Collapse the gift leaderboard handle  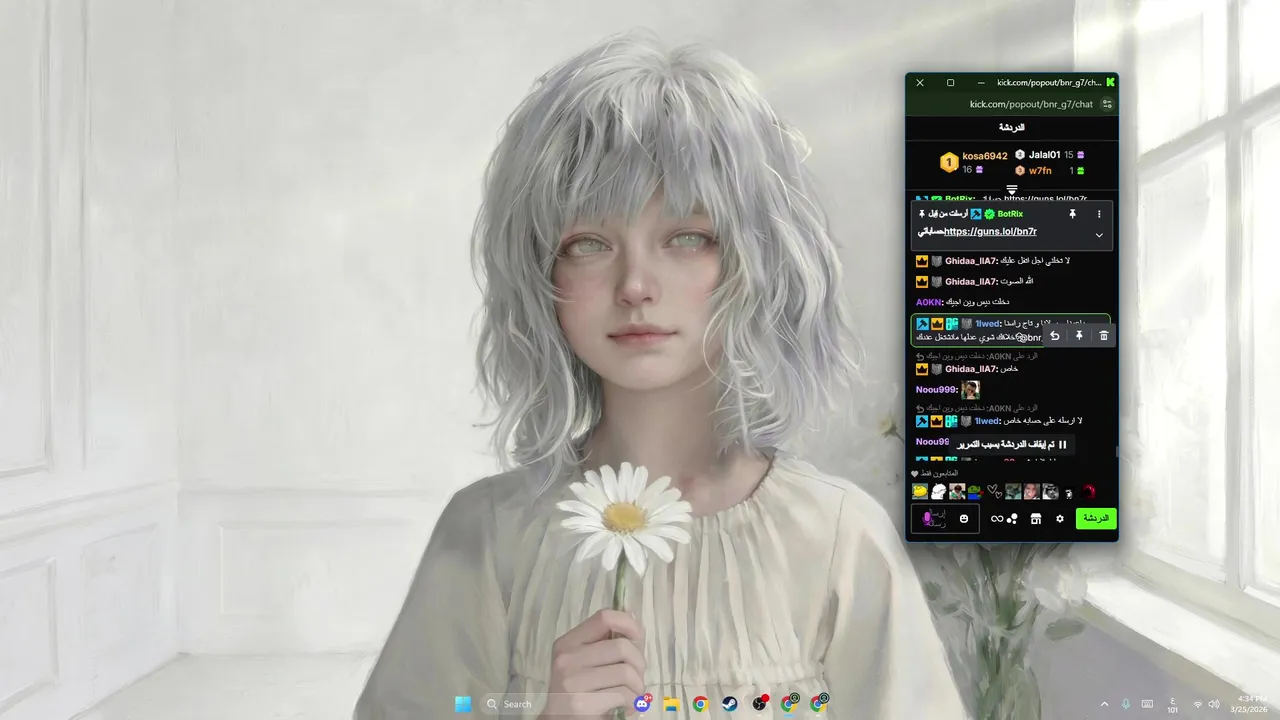point(1011,189)
